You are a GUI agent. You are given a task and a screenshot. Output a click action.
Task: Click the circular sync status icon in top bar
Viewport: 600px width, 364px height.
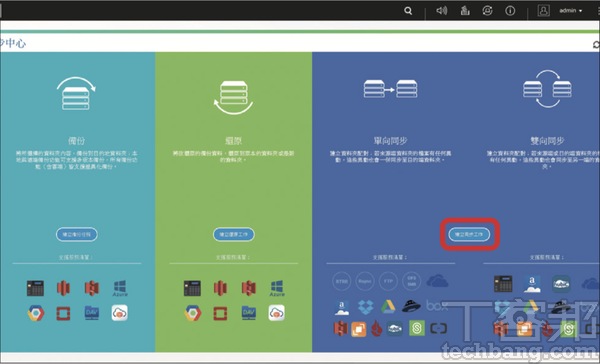pos(487,11)
